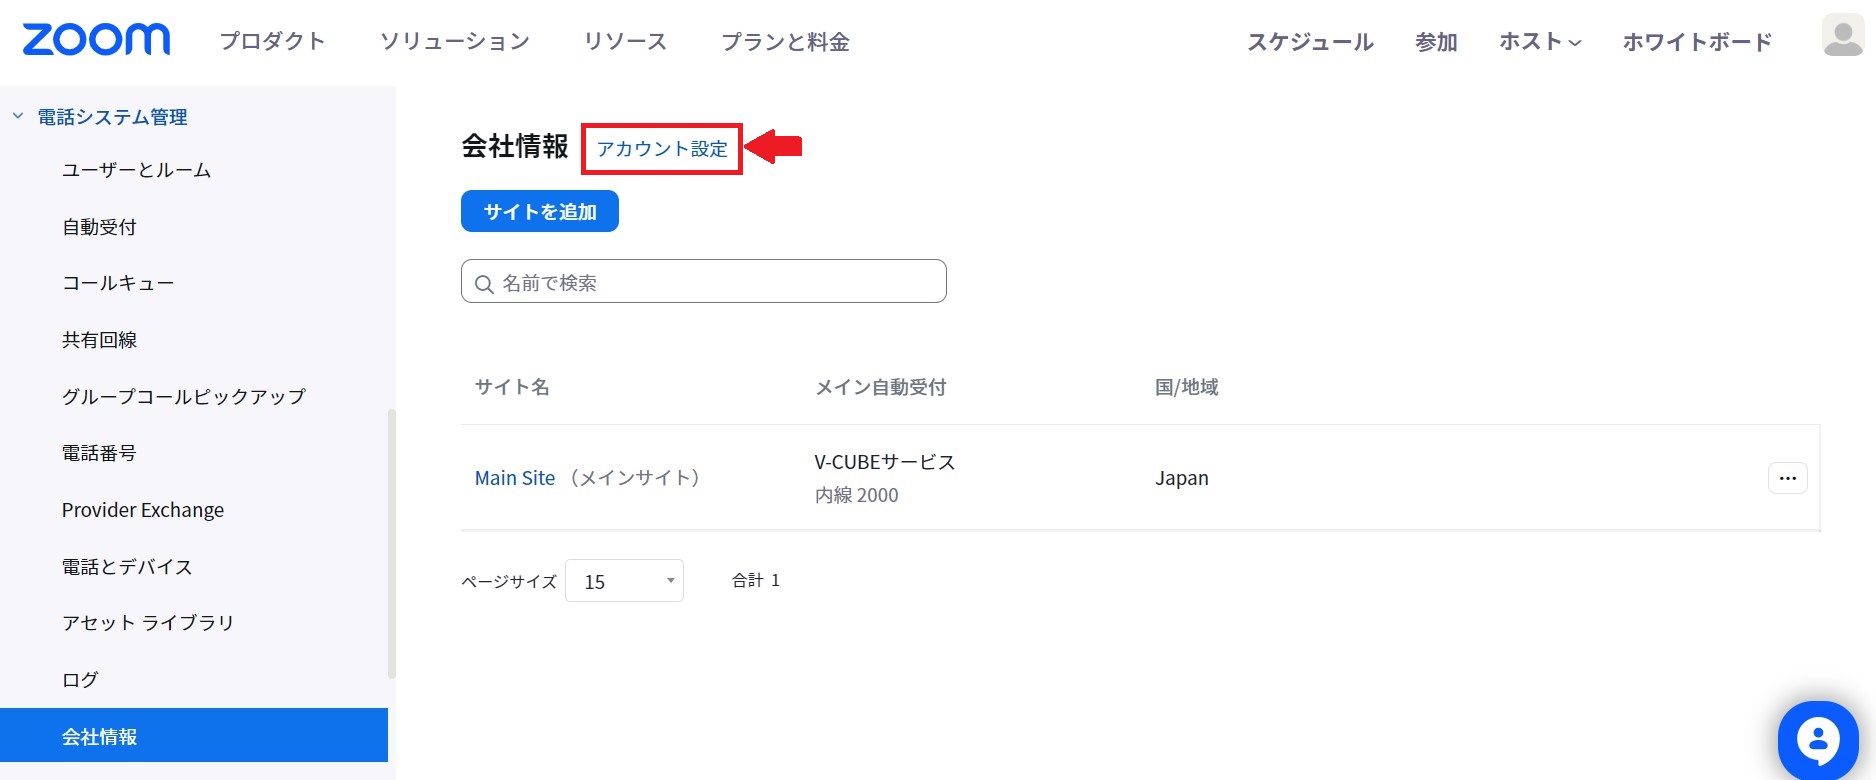
Task: Collapse the 電話システム管理 section
Action: (18, 117)
